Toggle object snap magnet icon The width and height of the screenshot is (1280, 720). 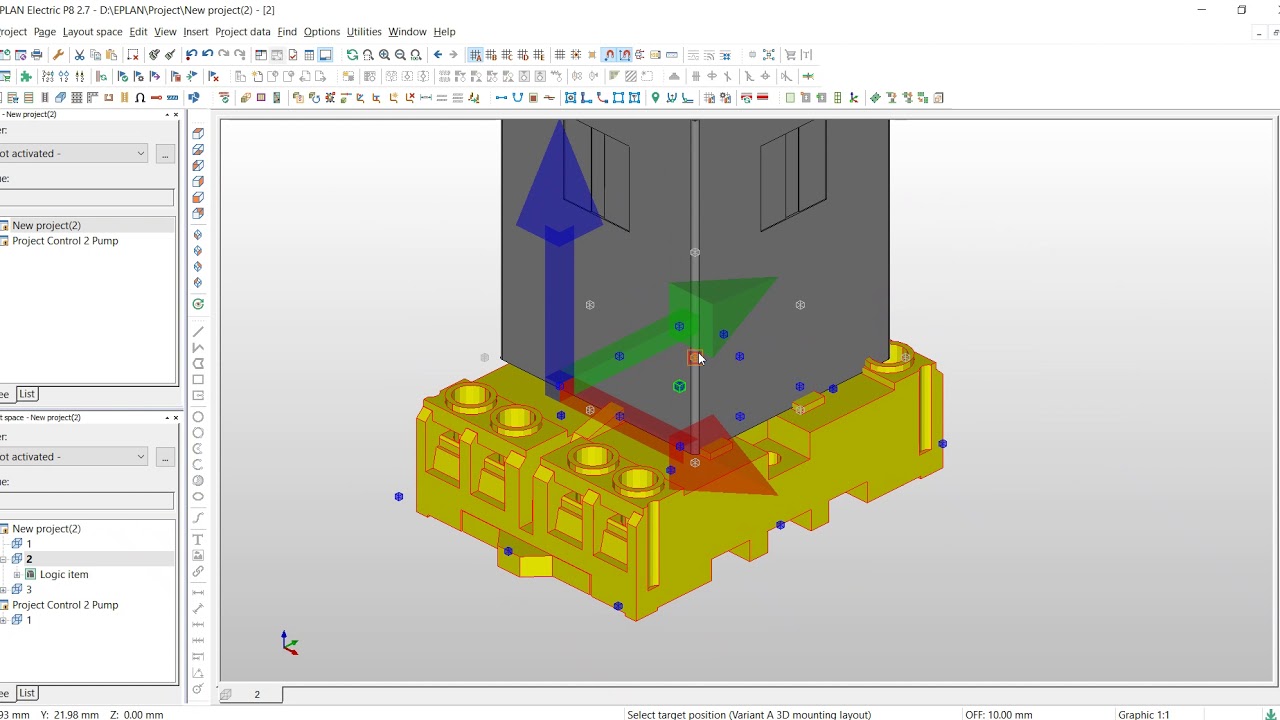(x=609, y=55)
